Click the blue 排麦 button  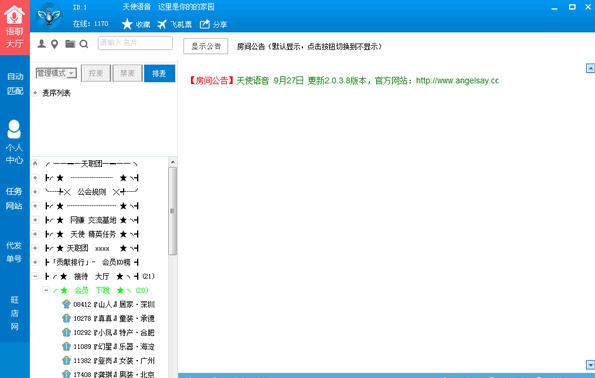coord(159,73)
